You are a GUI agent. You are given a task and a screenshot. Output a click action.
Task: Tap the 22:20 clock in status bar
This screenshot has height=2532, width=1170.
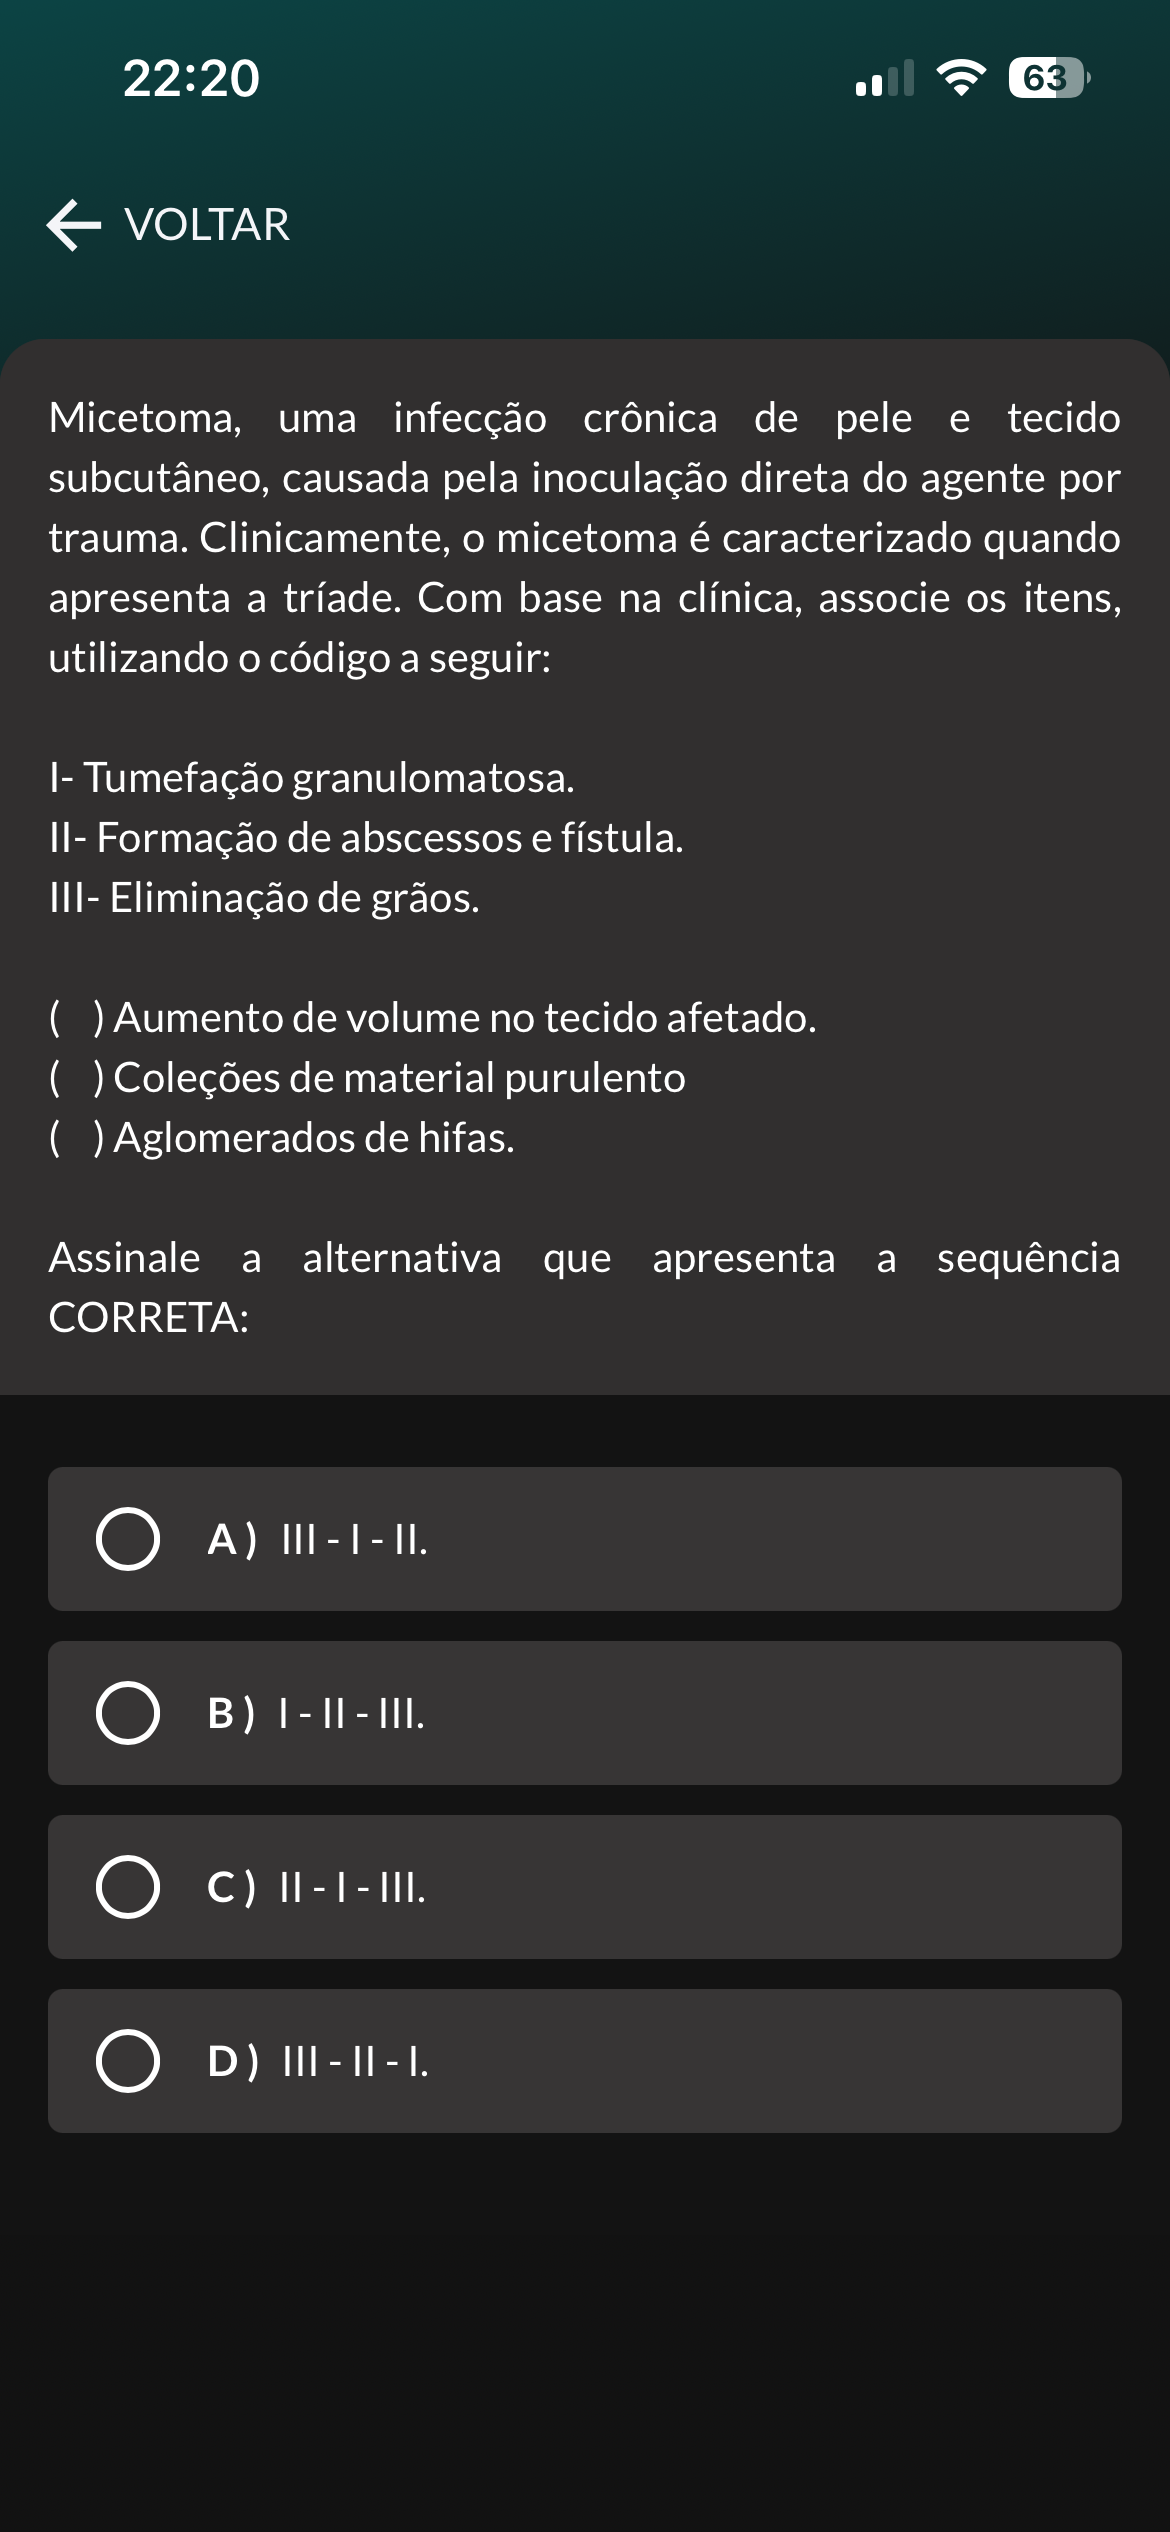click(191, 78)
